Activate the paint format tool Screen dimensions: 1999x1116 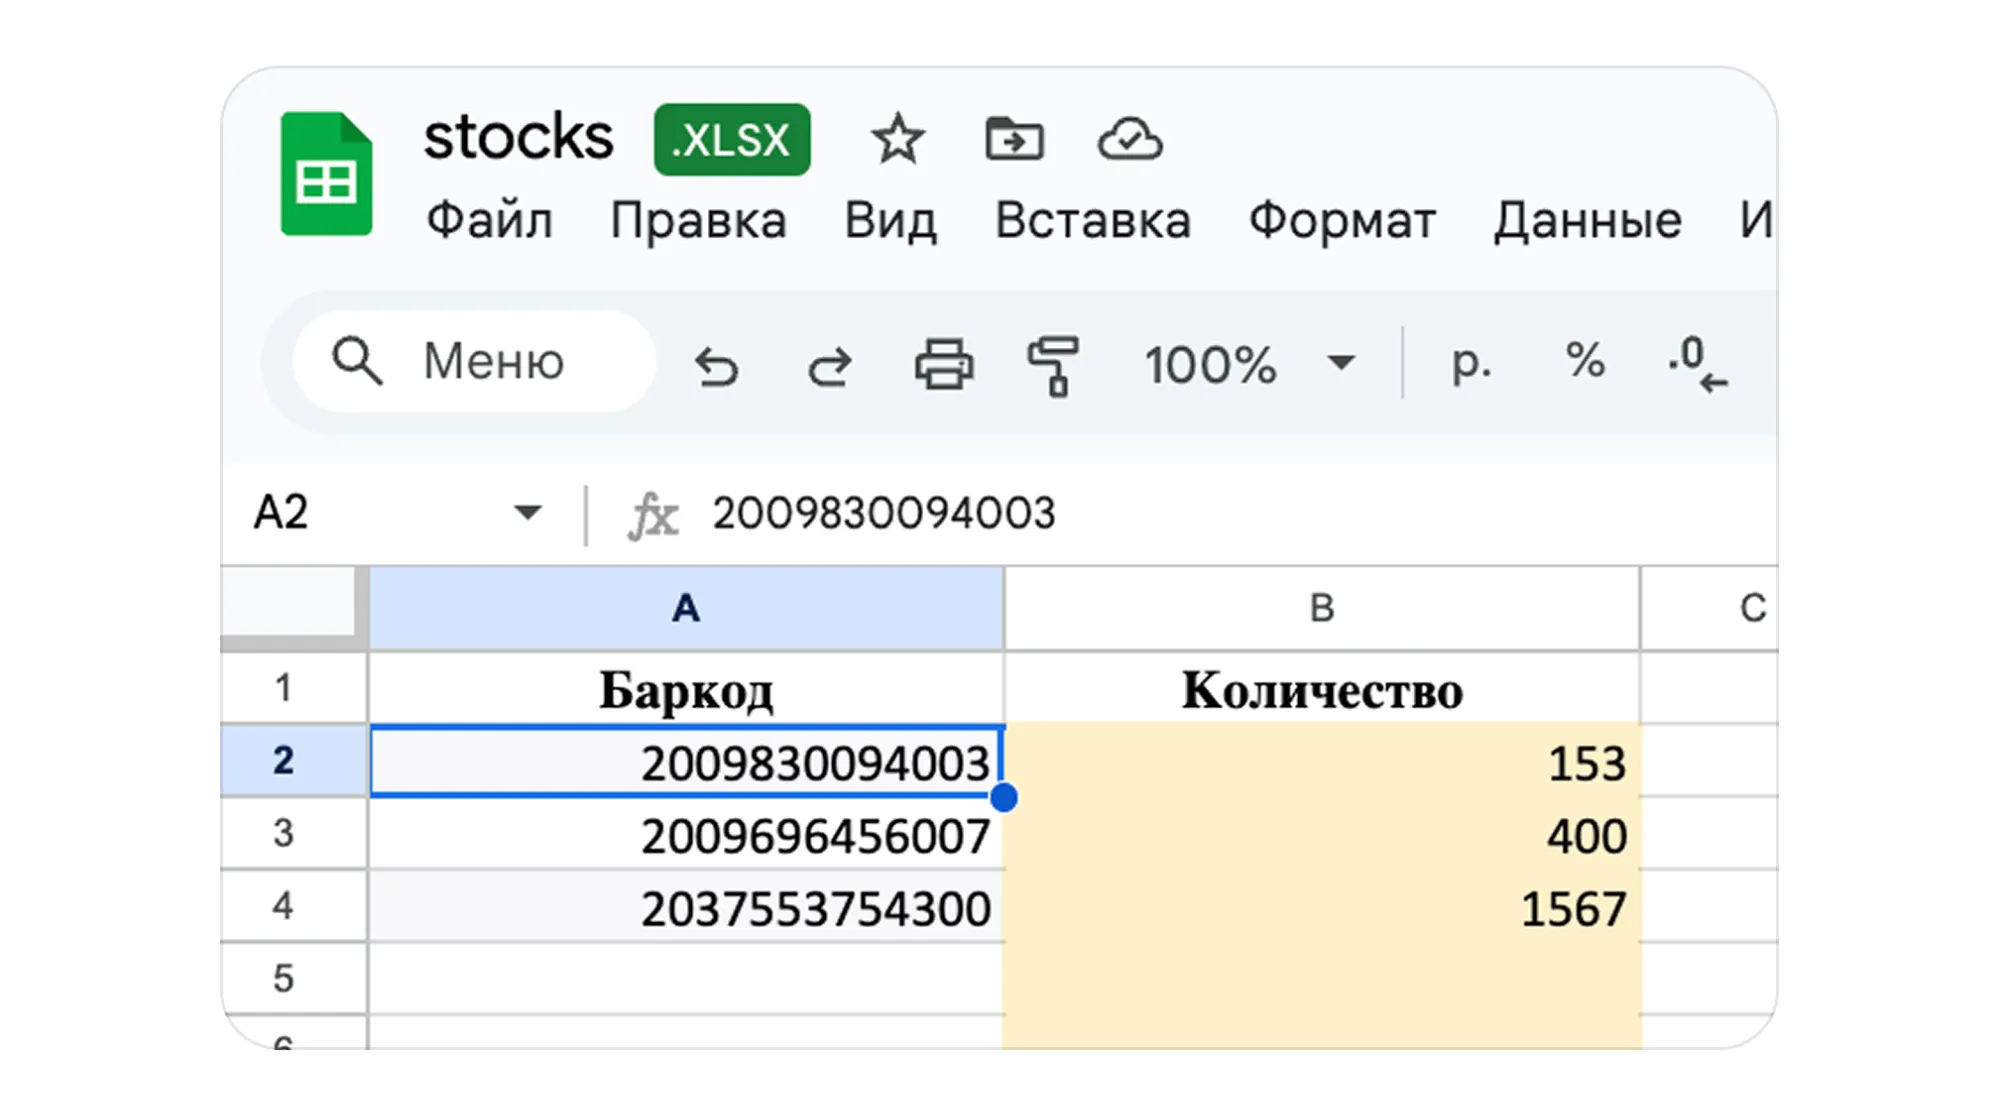click(x=1054, y=365)
